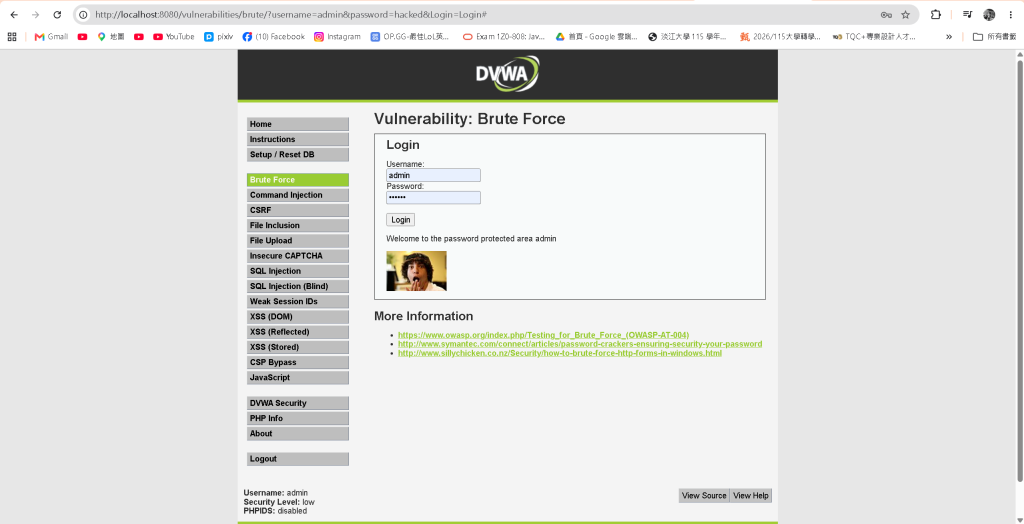Open the DVWA Security settings
The image size is (1024, 524).
coord(298,403)
